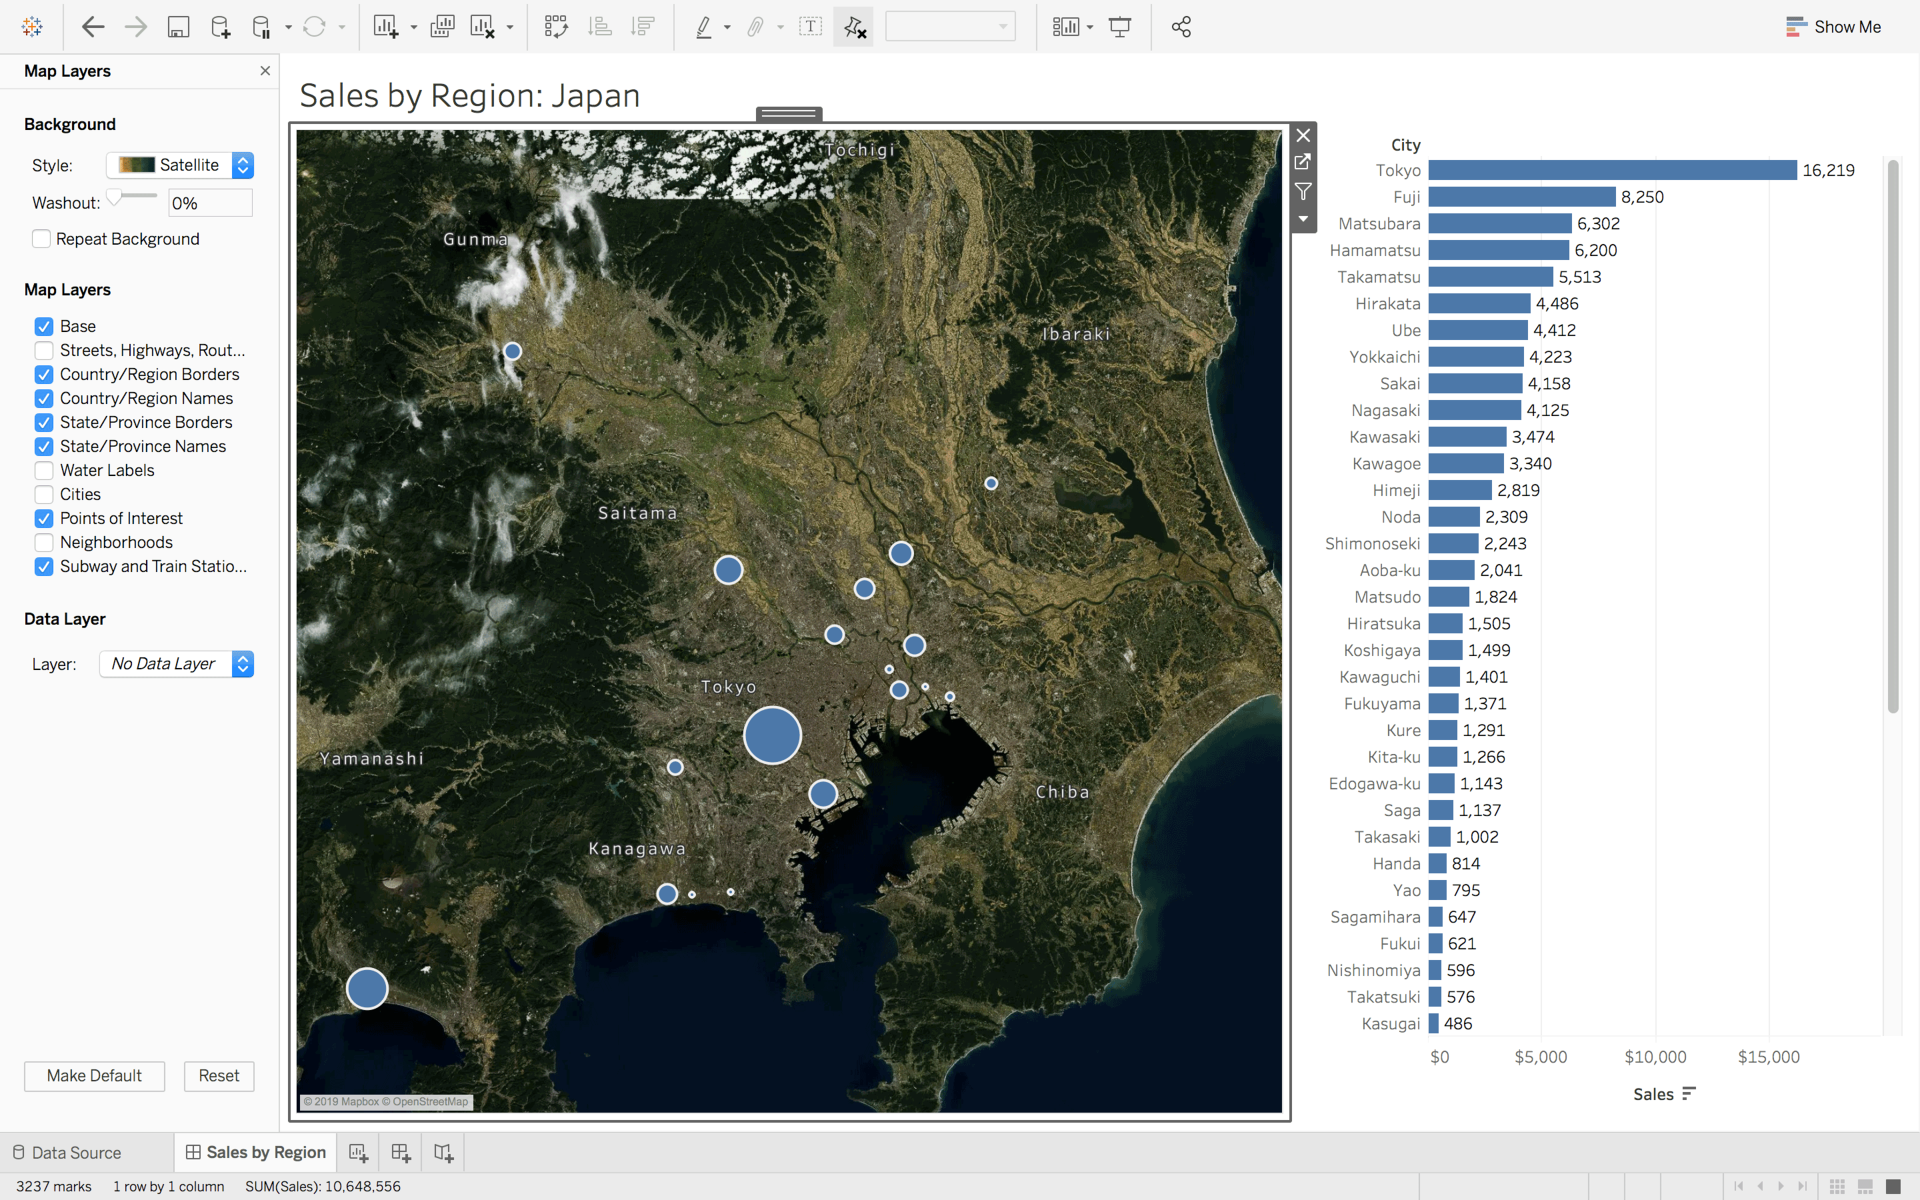The width and height of the screenshot is (1920, 1200).
Task: Click the Reset button
Action: pos(219,1076)
